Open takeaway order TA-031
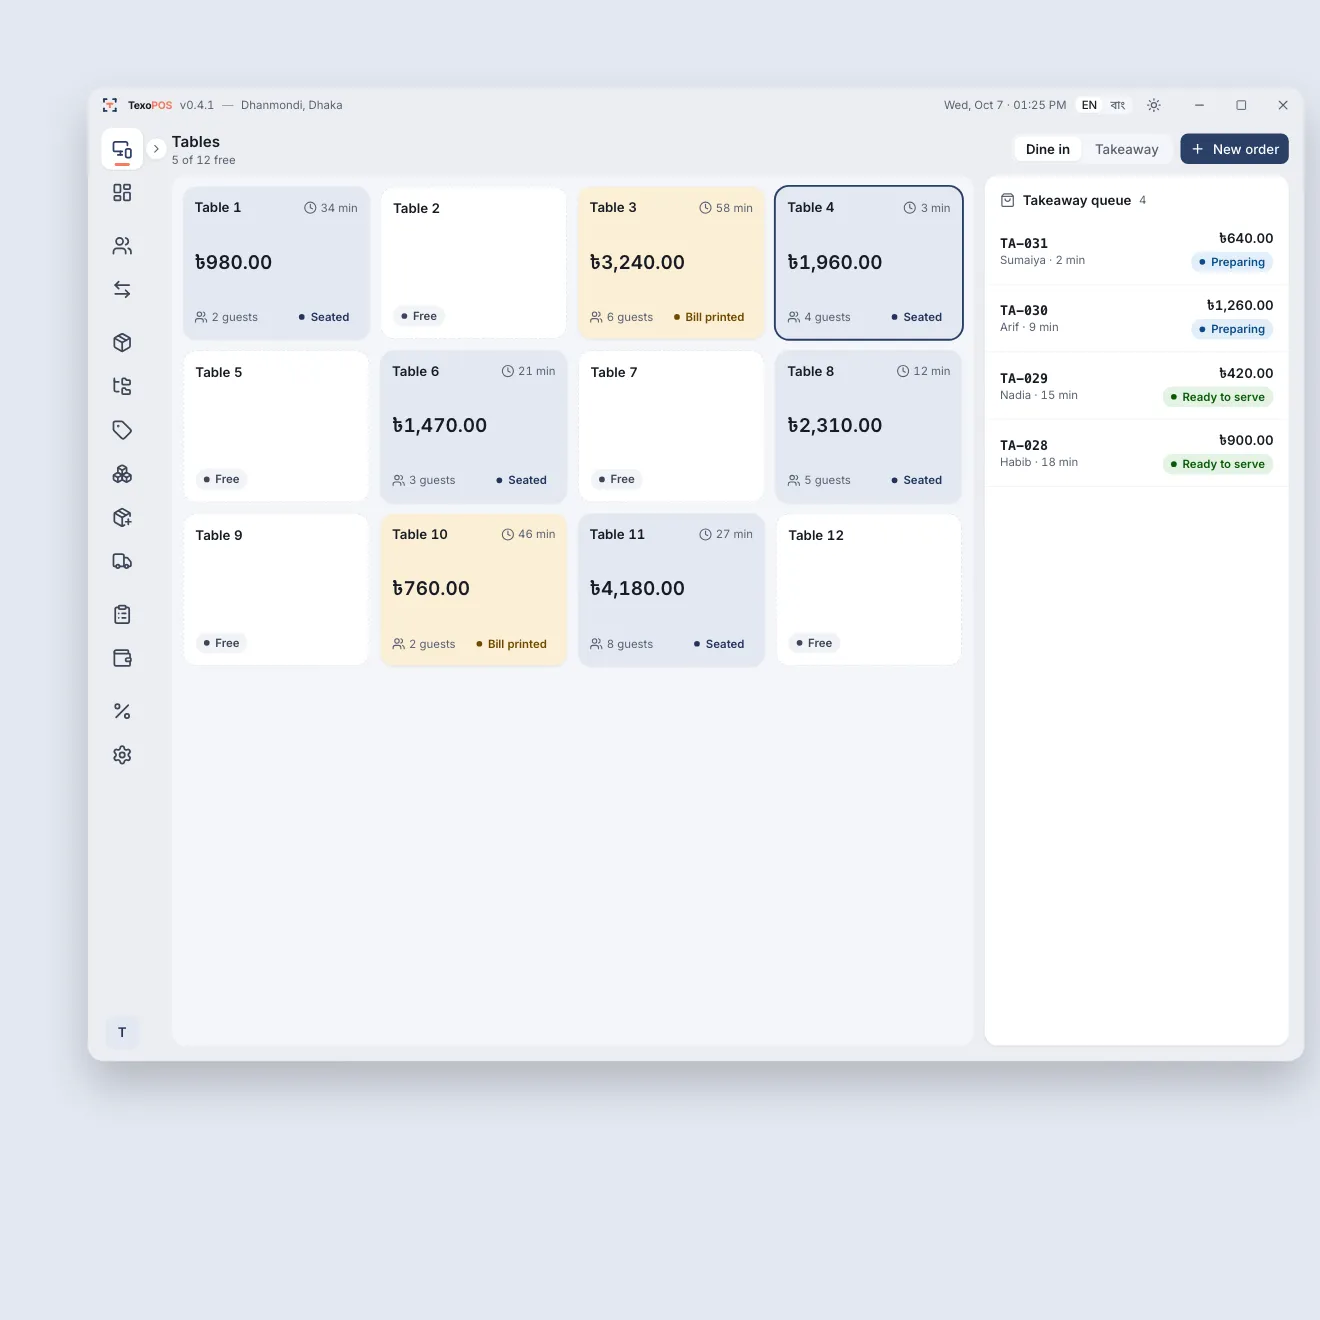 click(x=1136, y=251)
